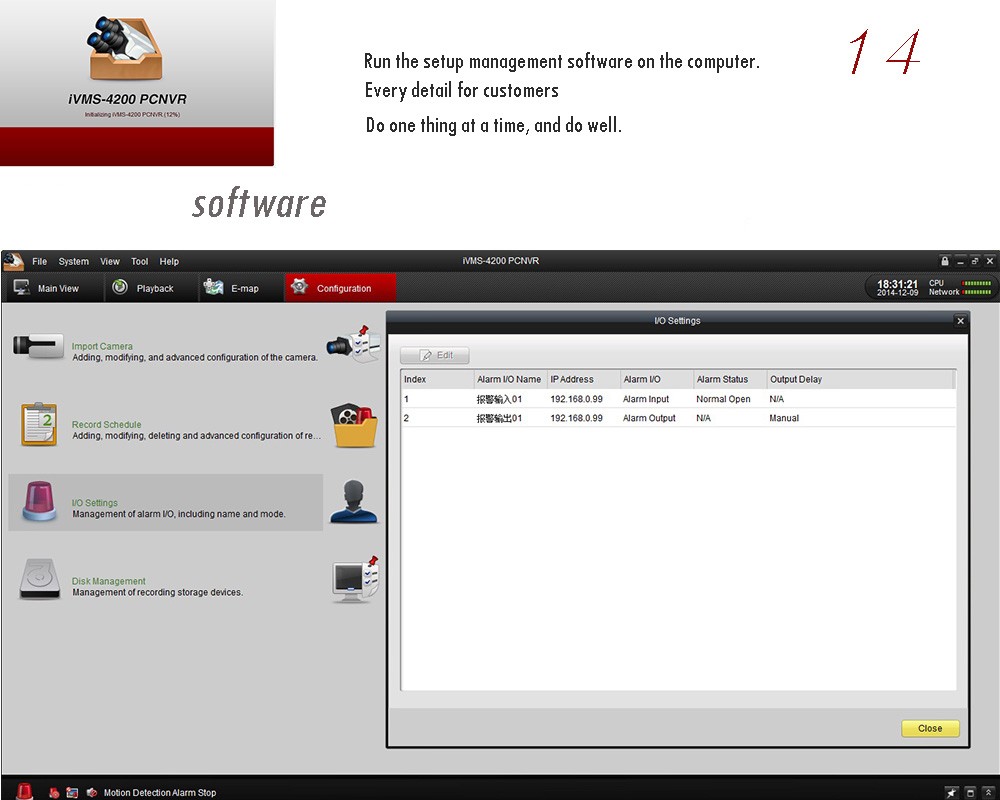
Task: Open the File menu
Action: tap(39, 262)
